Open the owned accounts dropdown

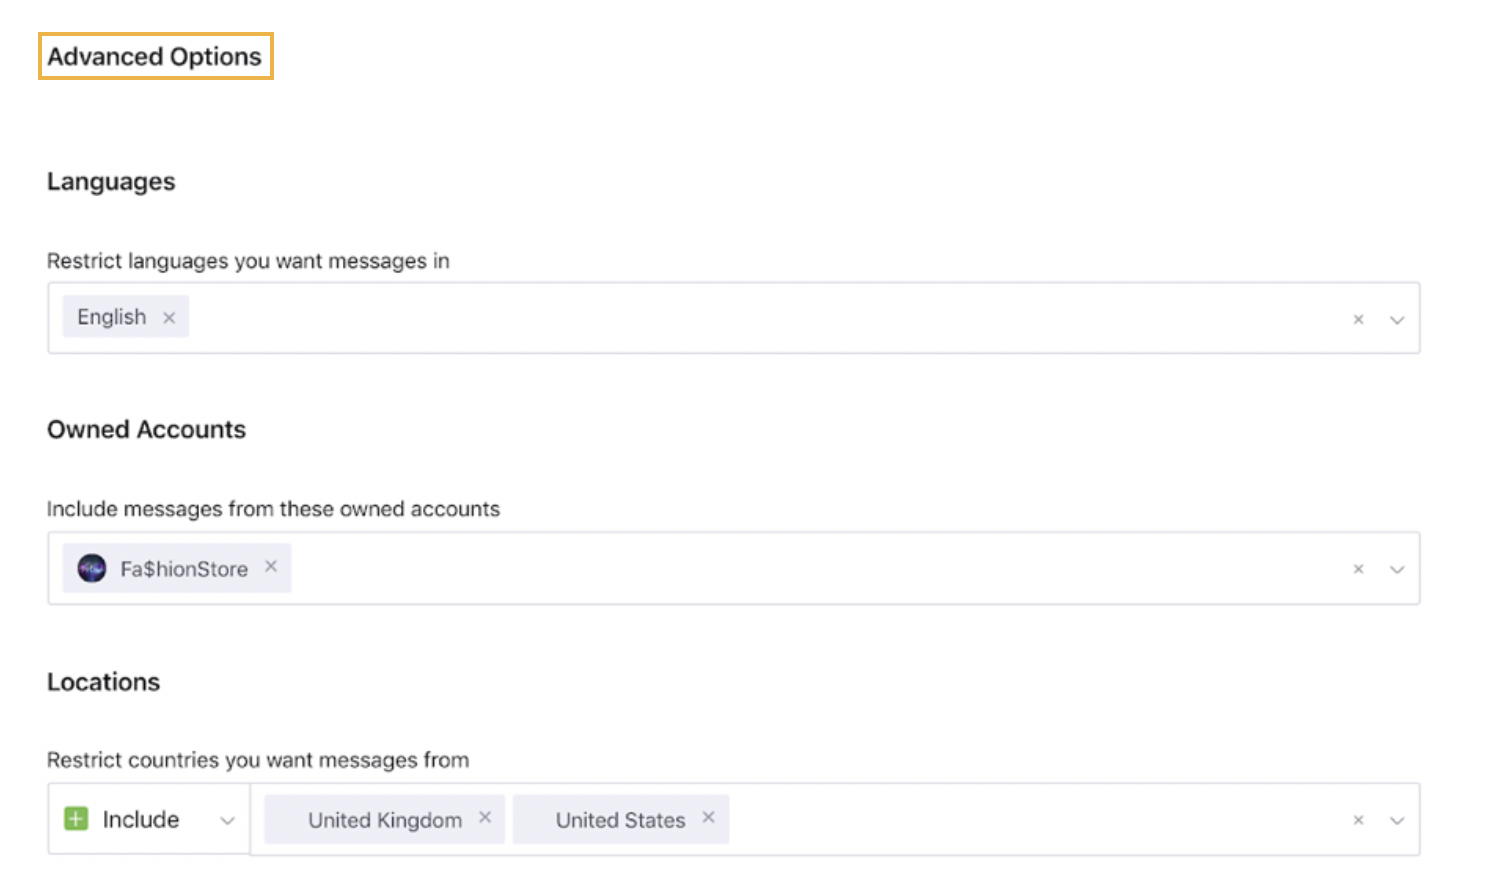click(x=1397, y=569)
